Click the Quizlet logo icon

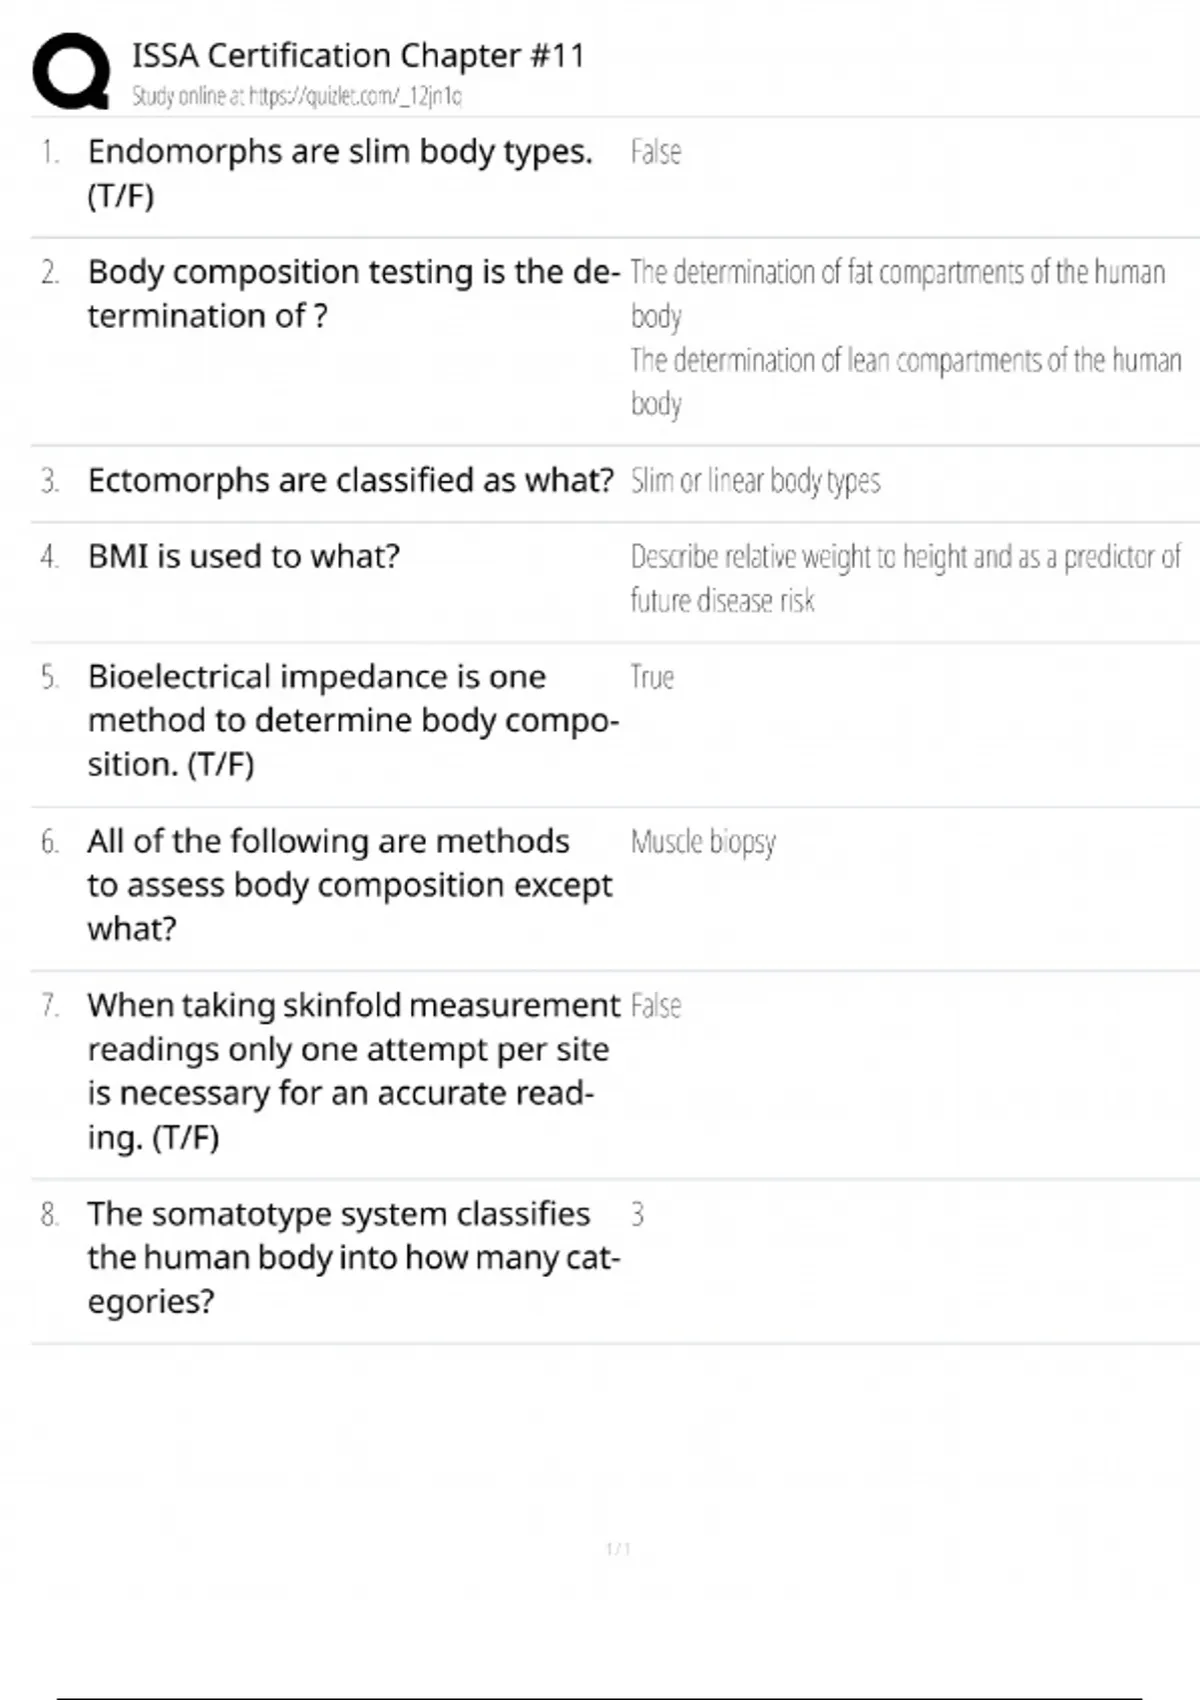[x=71, y=71]
